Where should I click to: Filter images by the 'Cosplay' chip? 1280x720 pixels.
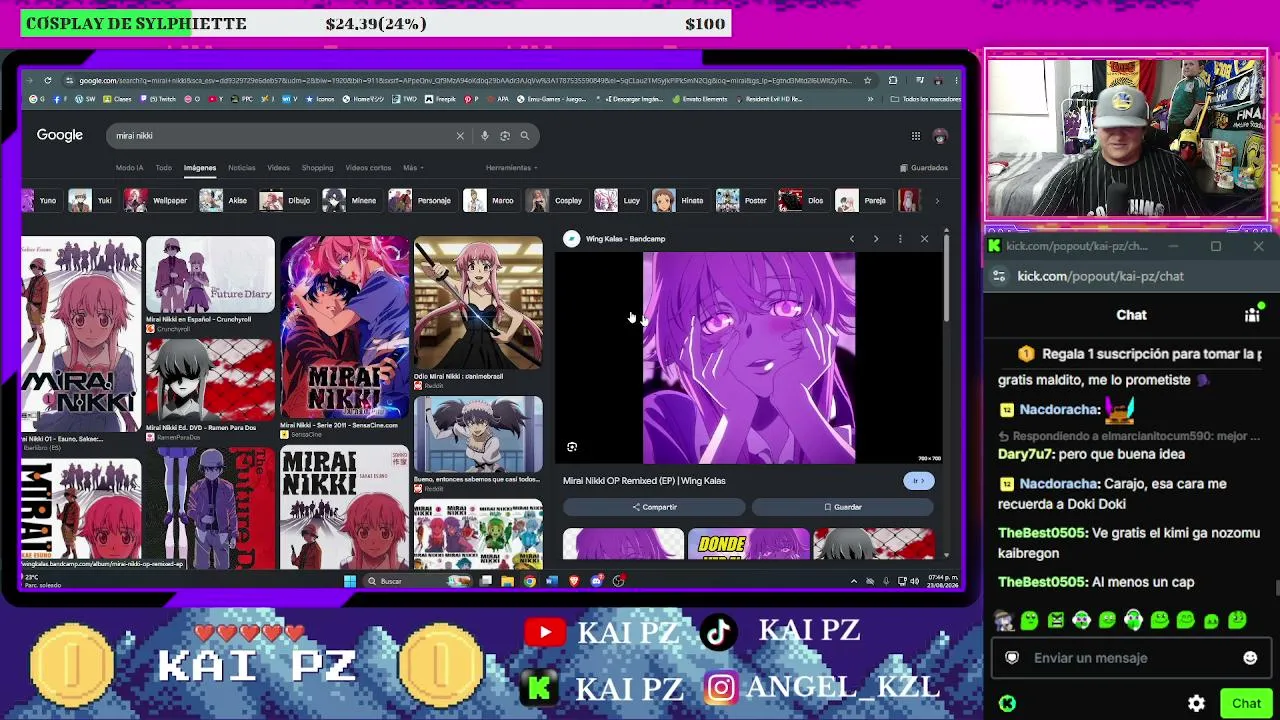click(555, 201)
